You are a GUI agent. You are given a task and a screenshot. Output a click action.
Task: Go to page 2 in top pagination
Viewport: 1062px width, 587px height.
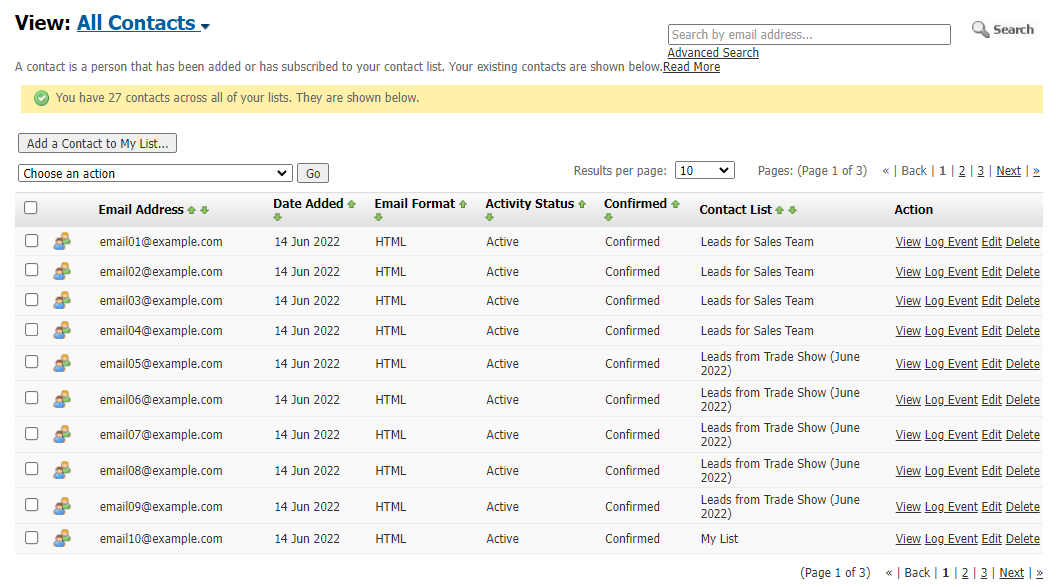pos(962,171)
